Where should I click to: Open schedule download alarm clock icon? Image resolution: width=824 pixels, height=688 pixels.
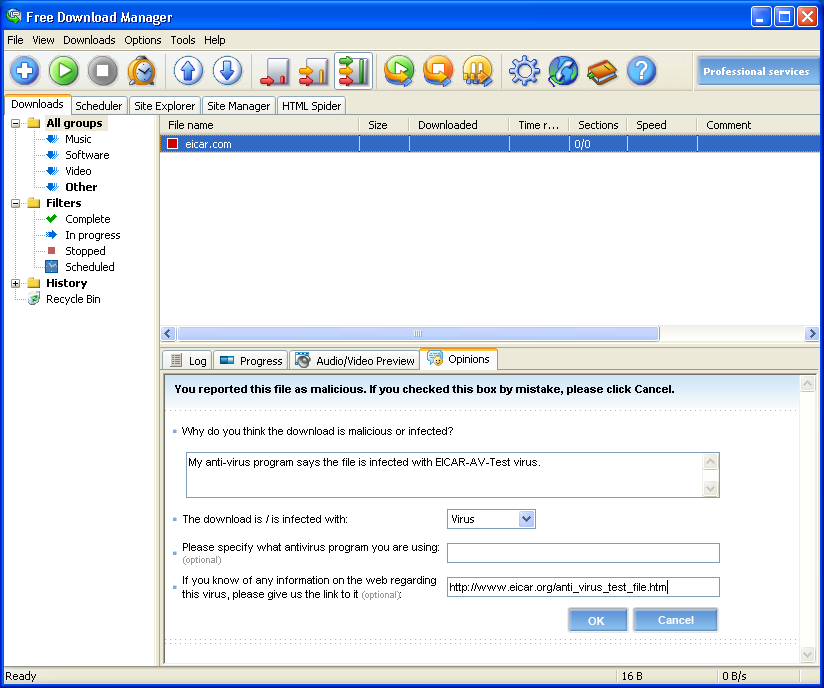point(141,70)
